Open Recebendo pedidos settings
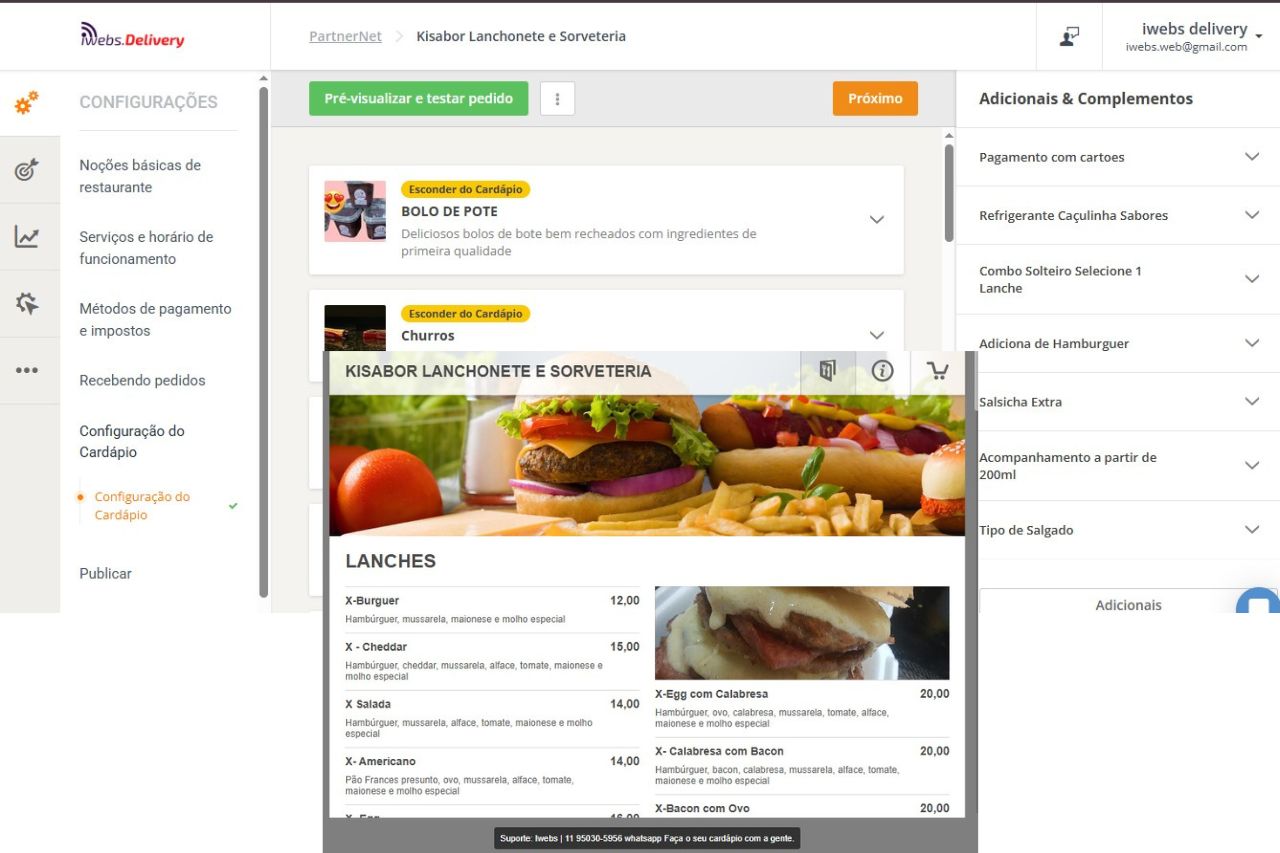 point(142,380)
